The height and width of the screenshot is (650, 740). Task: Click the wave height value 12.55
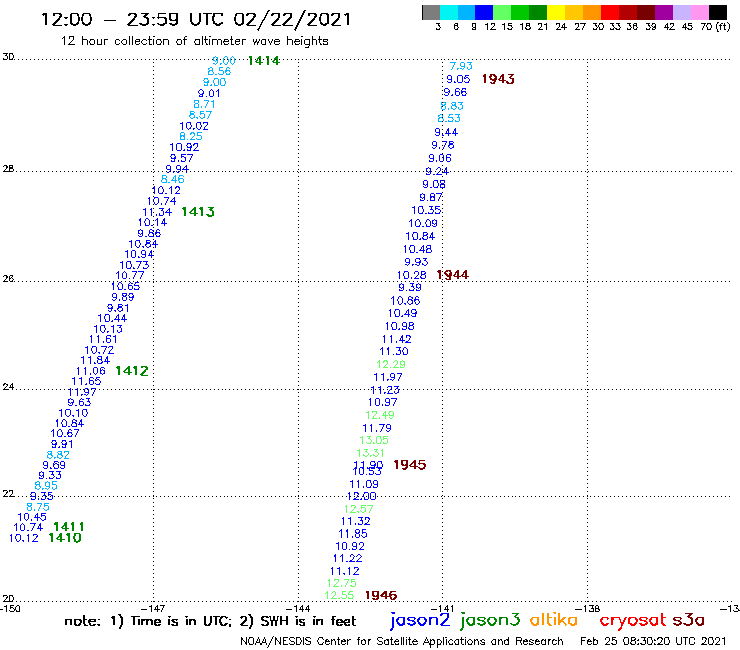[339, 596]
